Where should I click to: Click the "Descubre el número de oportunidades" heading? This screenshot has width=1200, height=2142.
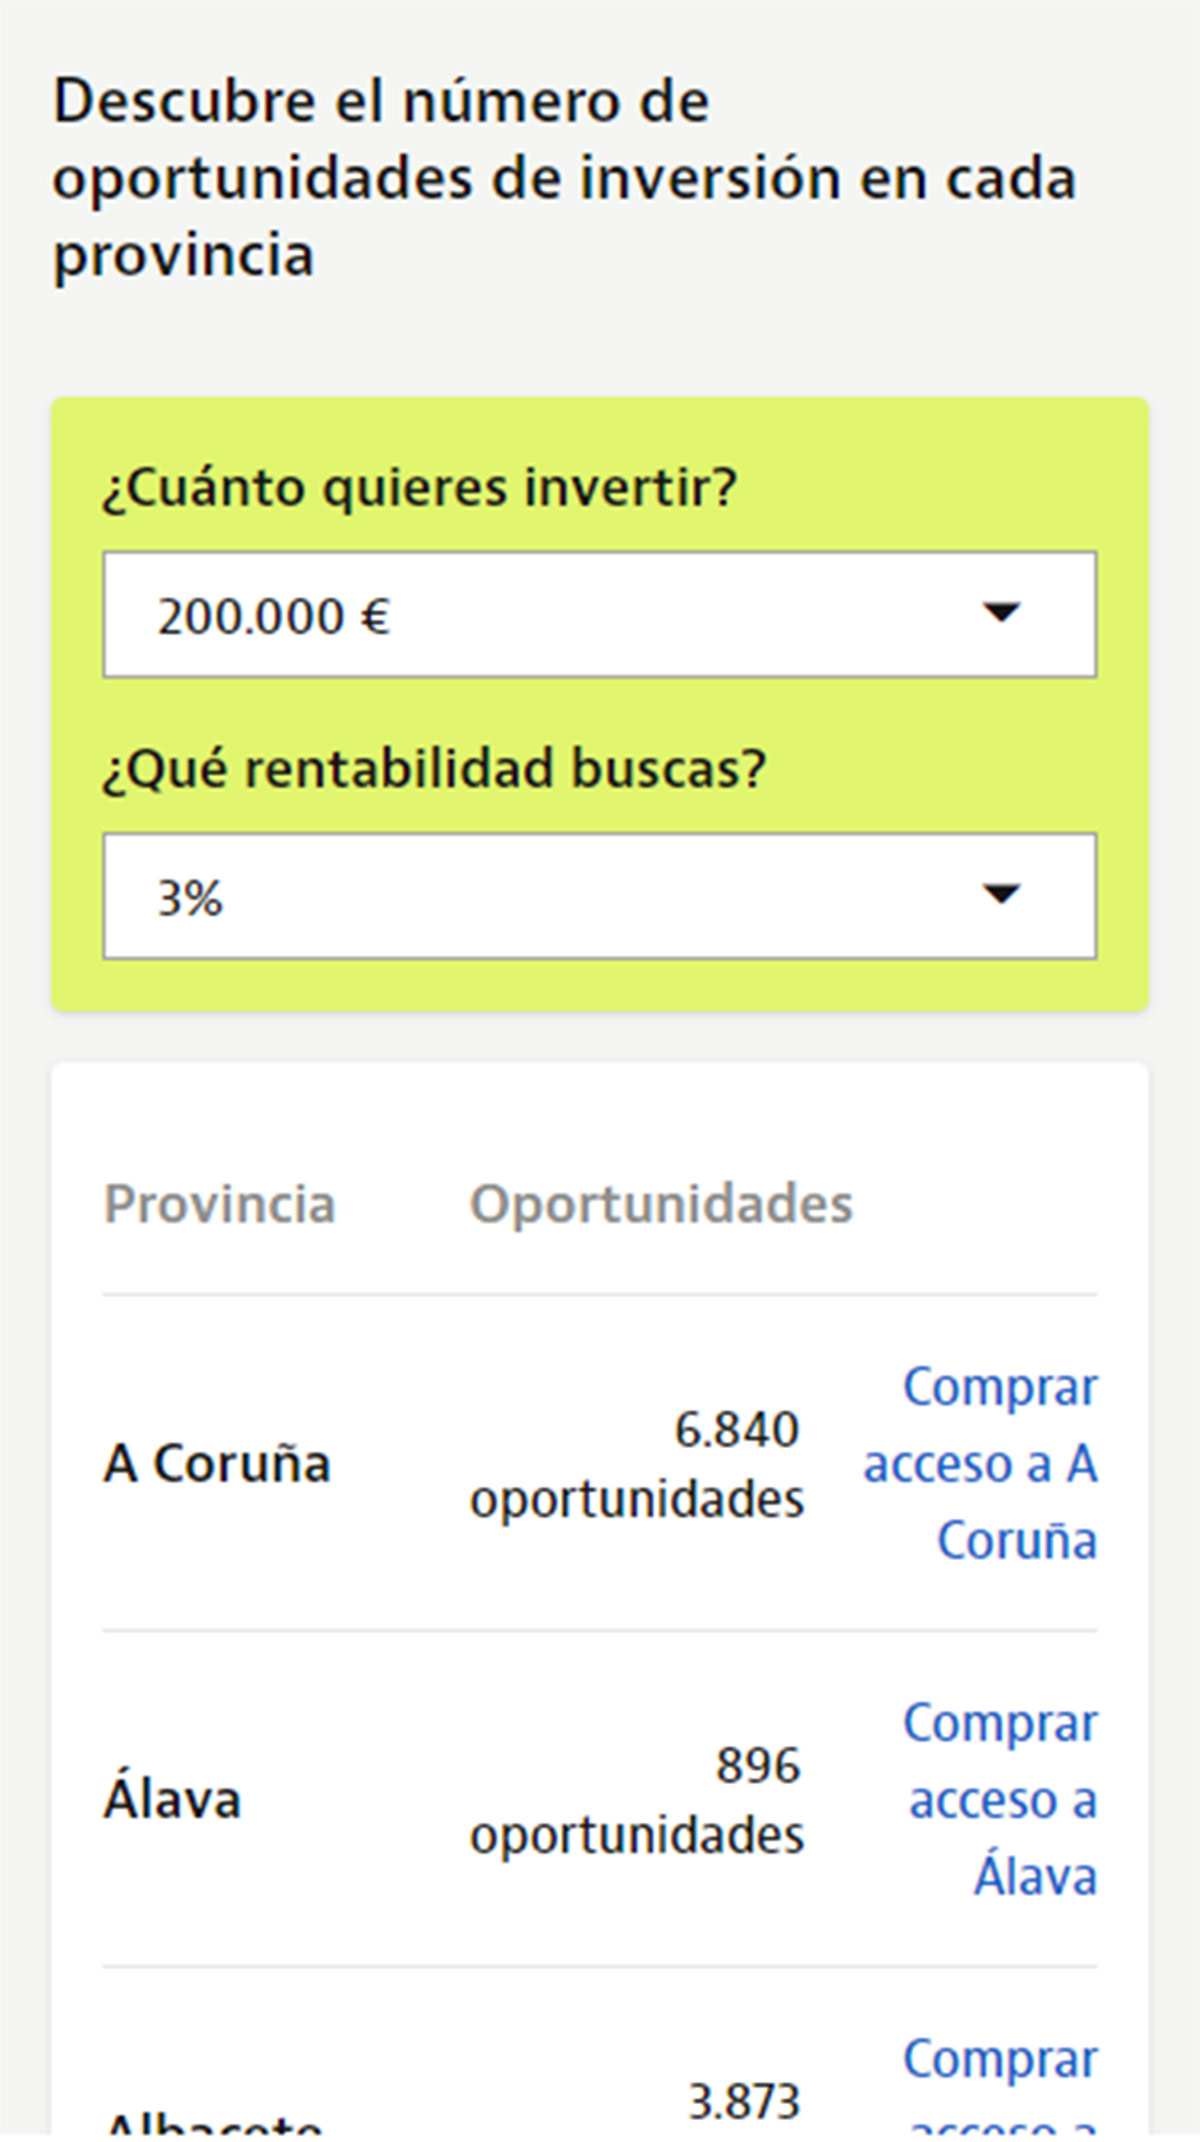coord(565,178)
